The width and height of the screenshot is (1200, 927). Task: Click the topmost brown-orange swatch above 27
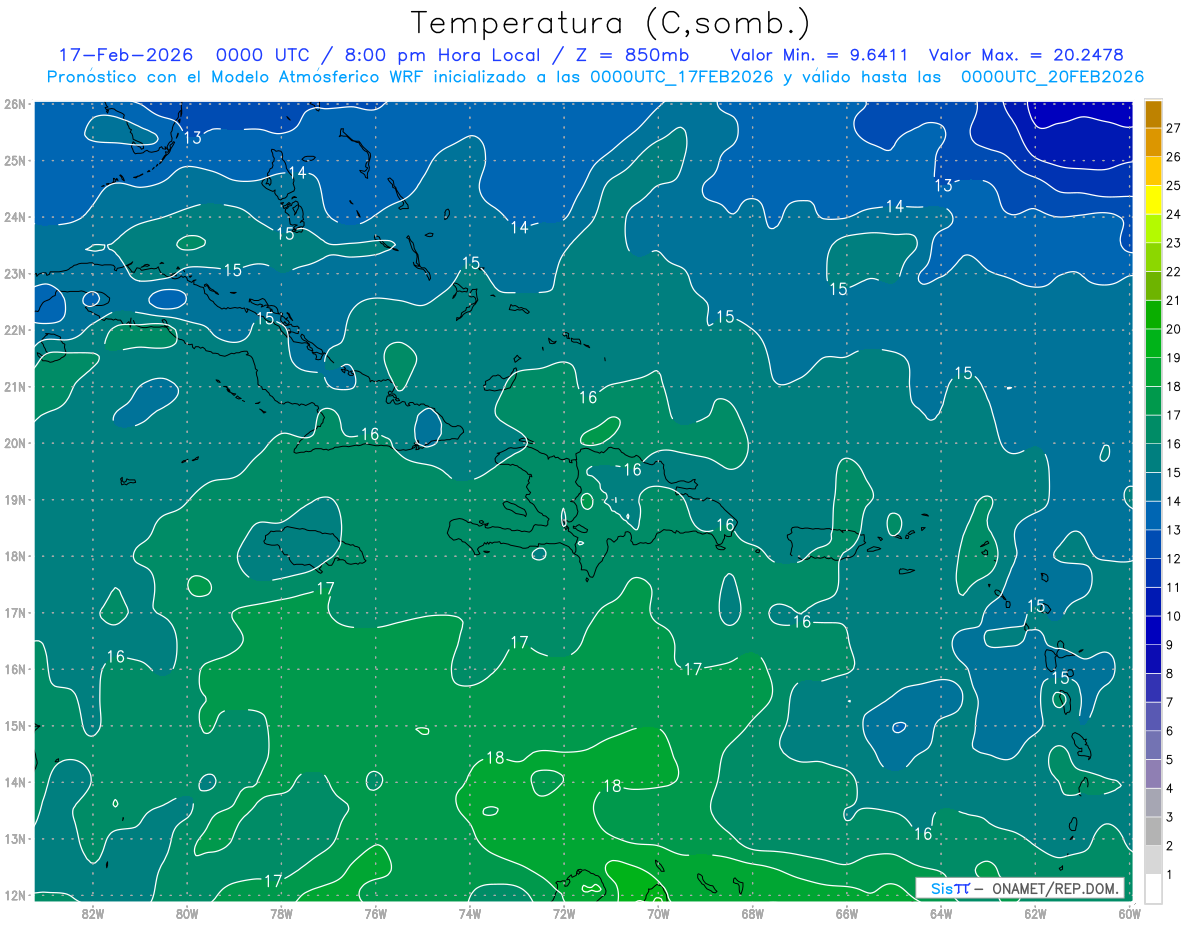pos(1153,113)
